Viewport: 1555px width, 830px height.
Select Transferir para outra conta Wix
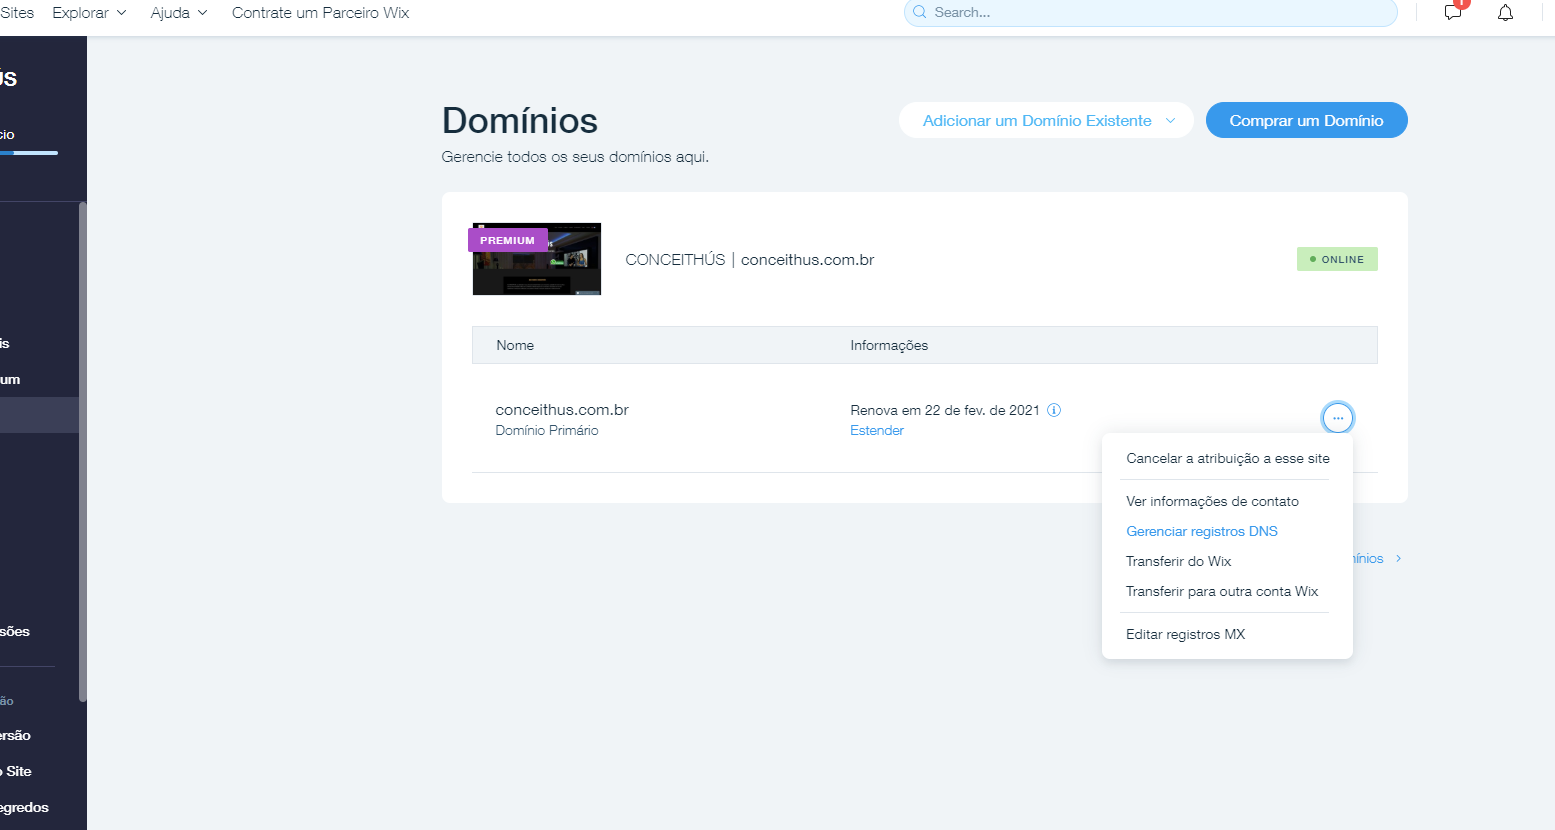tap(1221, 591)
